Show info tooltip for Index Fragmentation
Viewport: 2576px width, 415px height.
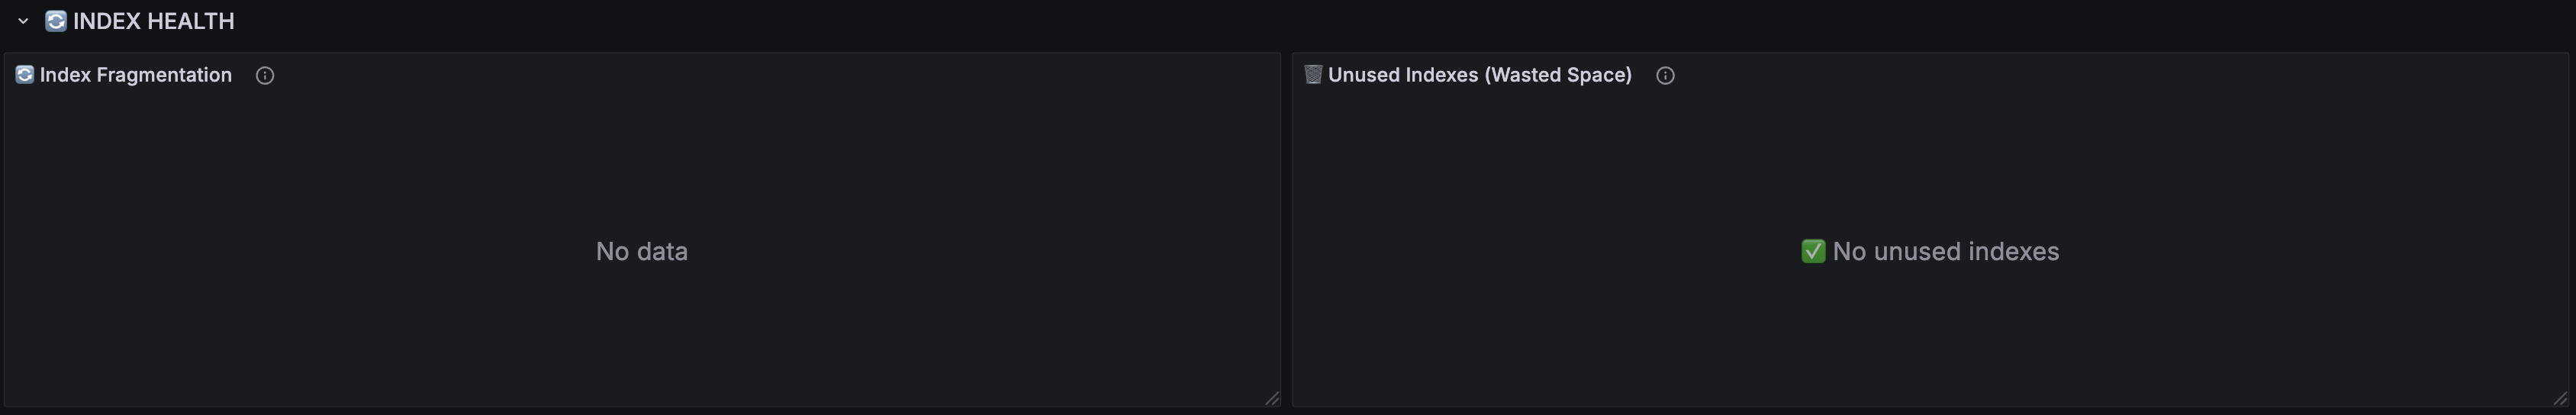click(265, 75)
